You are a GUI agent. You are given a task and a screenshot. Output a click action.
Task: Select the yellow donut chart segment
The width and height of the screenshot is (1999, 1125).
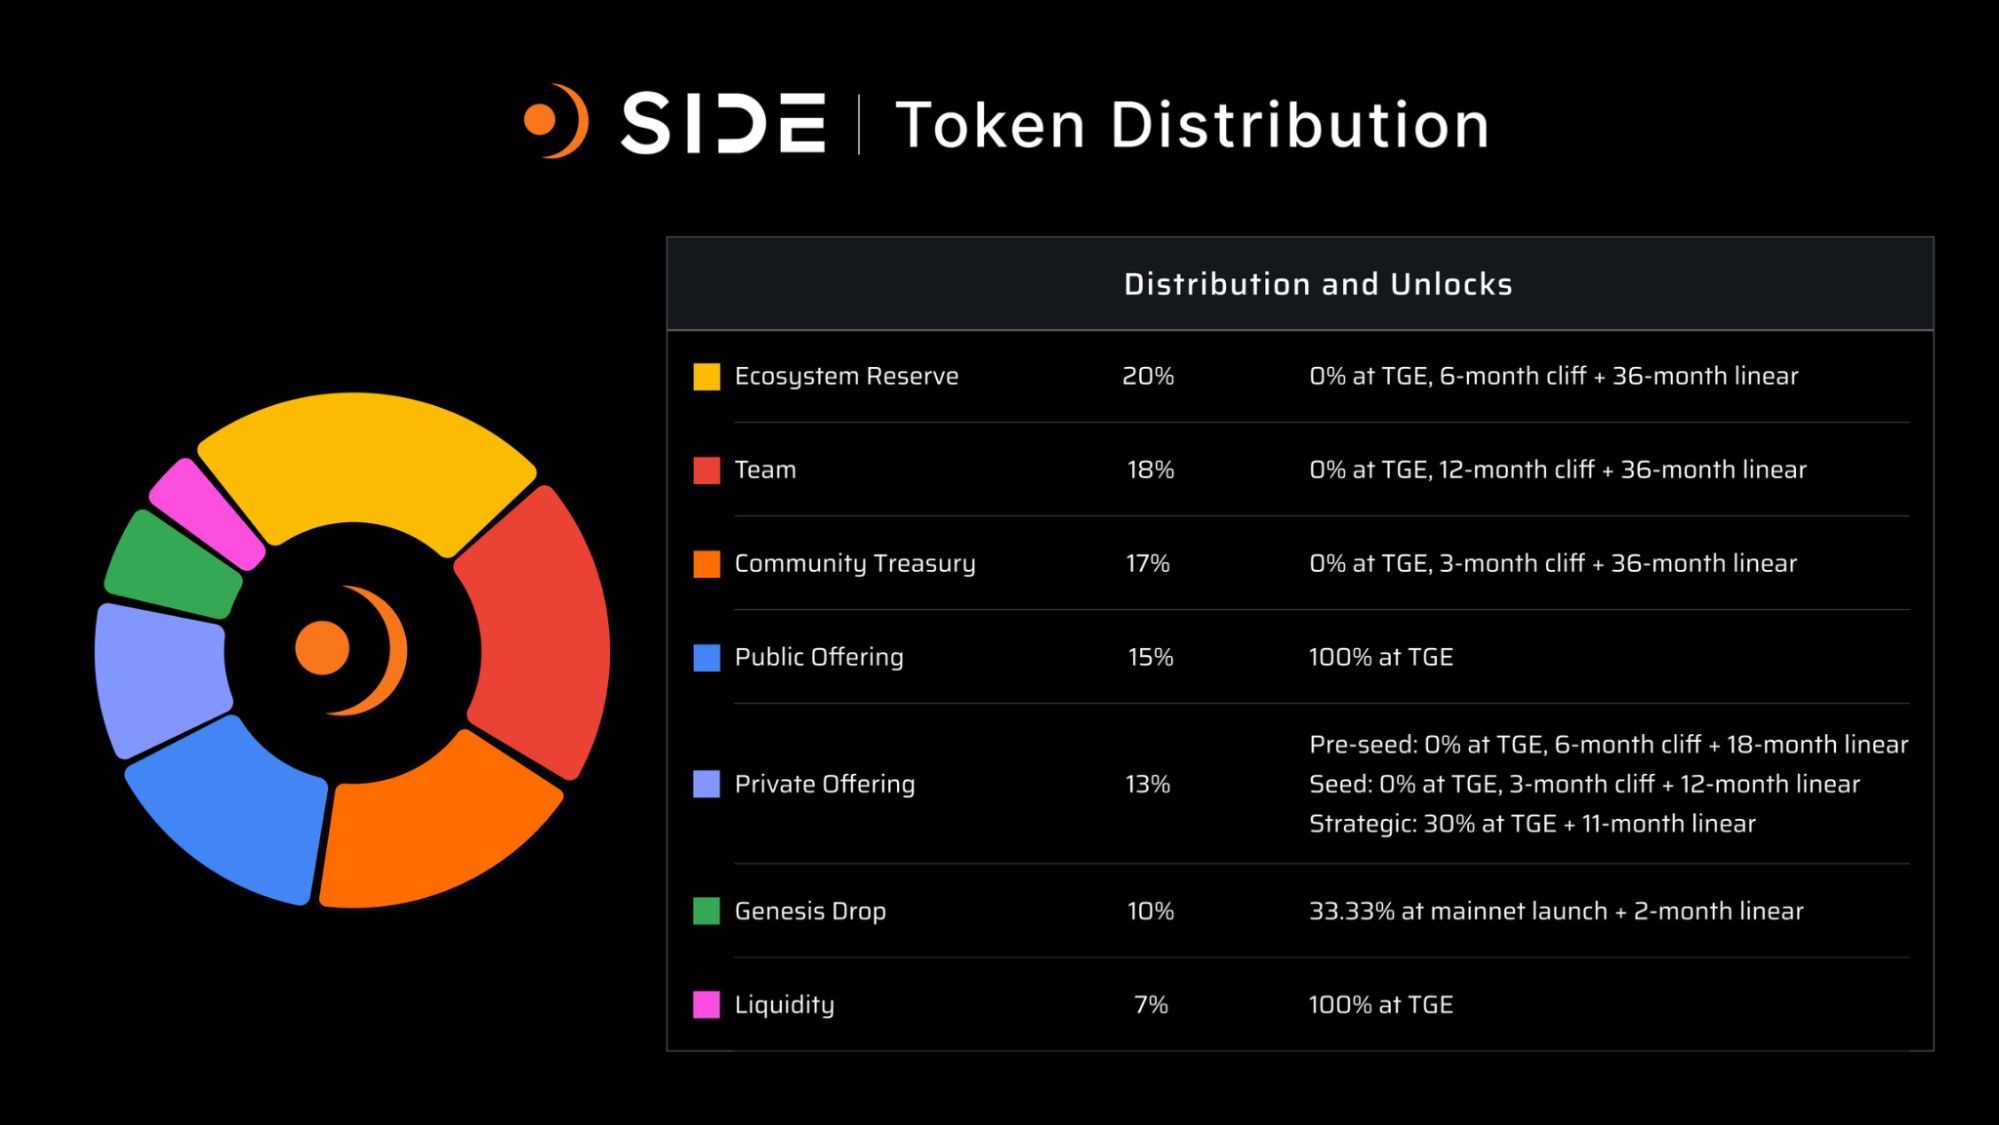pyautogui.click(x=365, y=460)
